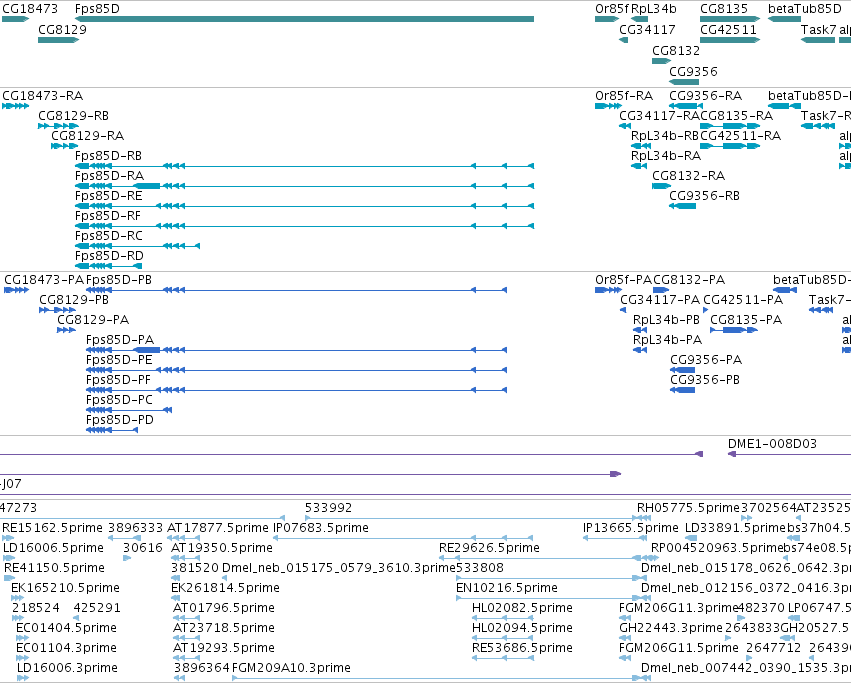
Task: Select the CG42511 gene label
Action: coord(728,29)
